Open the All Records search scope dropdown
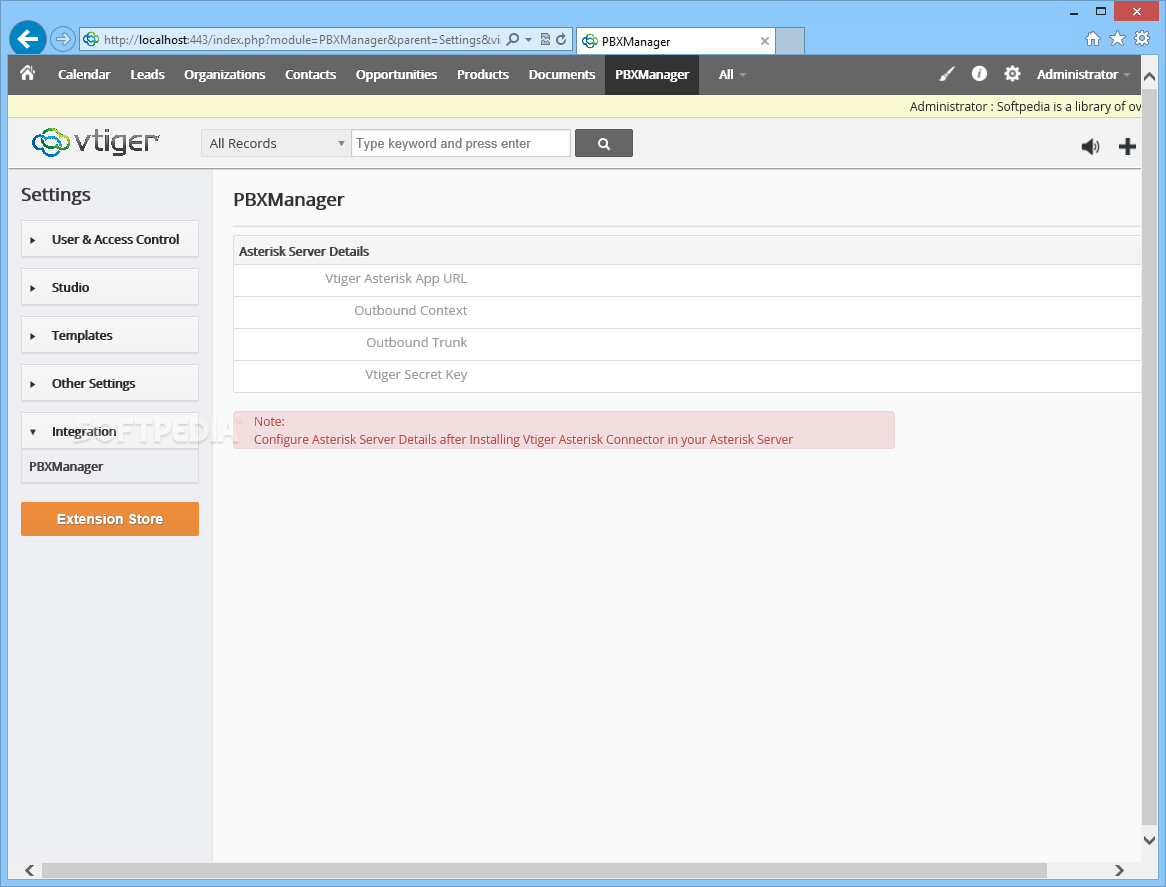This screenshot has height=887, width=1166. 276,143
